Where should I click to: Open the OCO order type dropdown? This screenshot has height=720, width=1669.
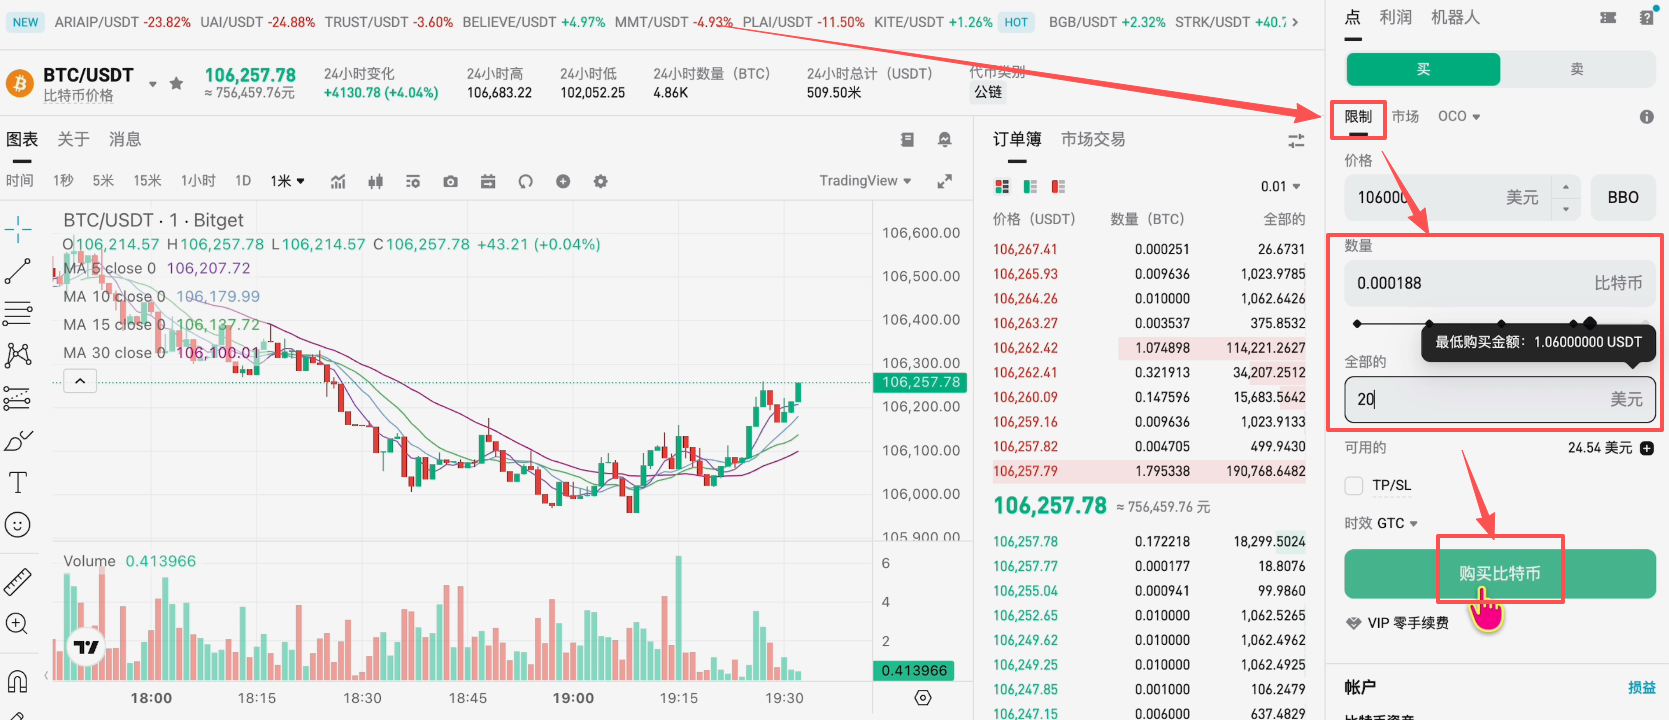tap(1458, 116)
